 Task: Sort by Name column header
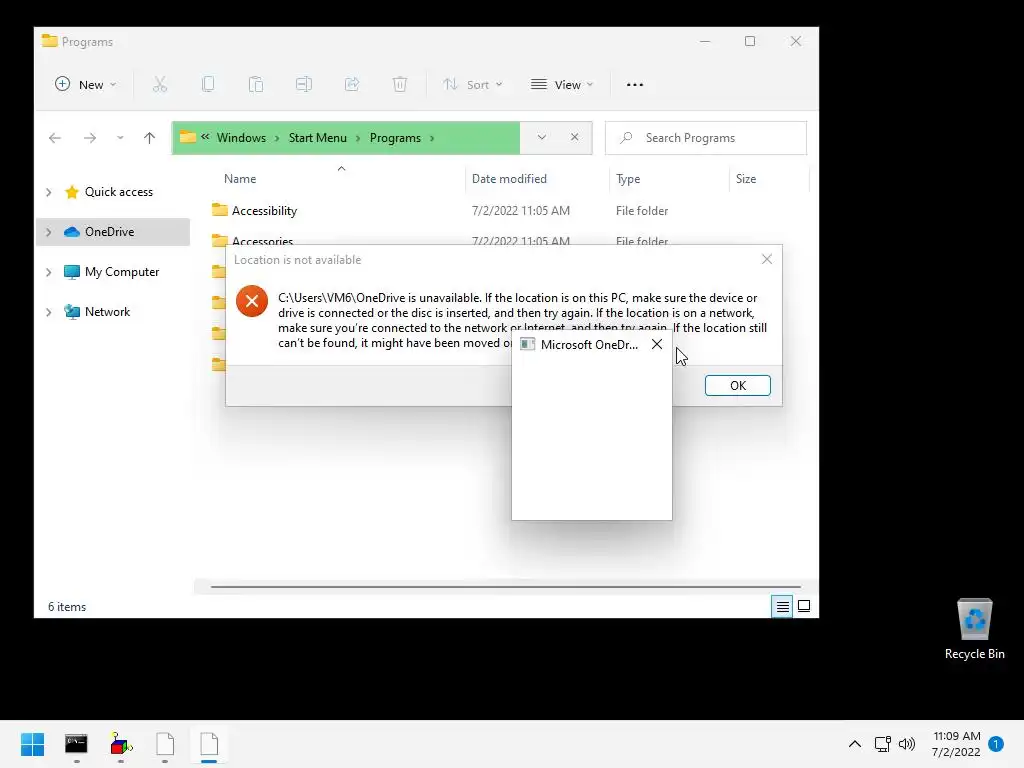coord(240,179)
